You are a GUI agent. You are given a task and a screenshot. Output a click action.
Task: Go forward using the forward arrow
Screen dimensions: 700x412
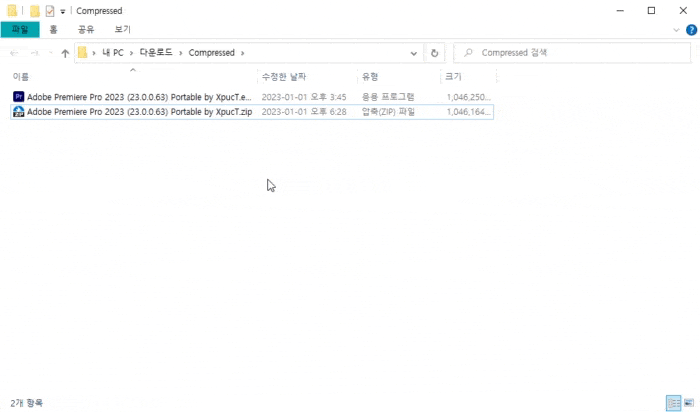pyautogui.click(x=35, y=53)
